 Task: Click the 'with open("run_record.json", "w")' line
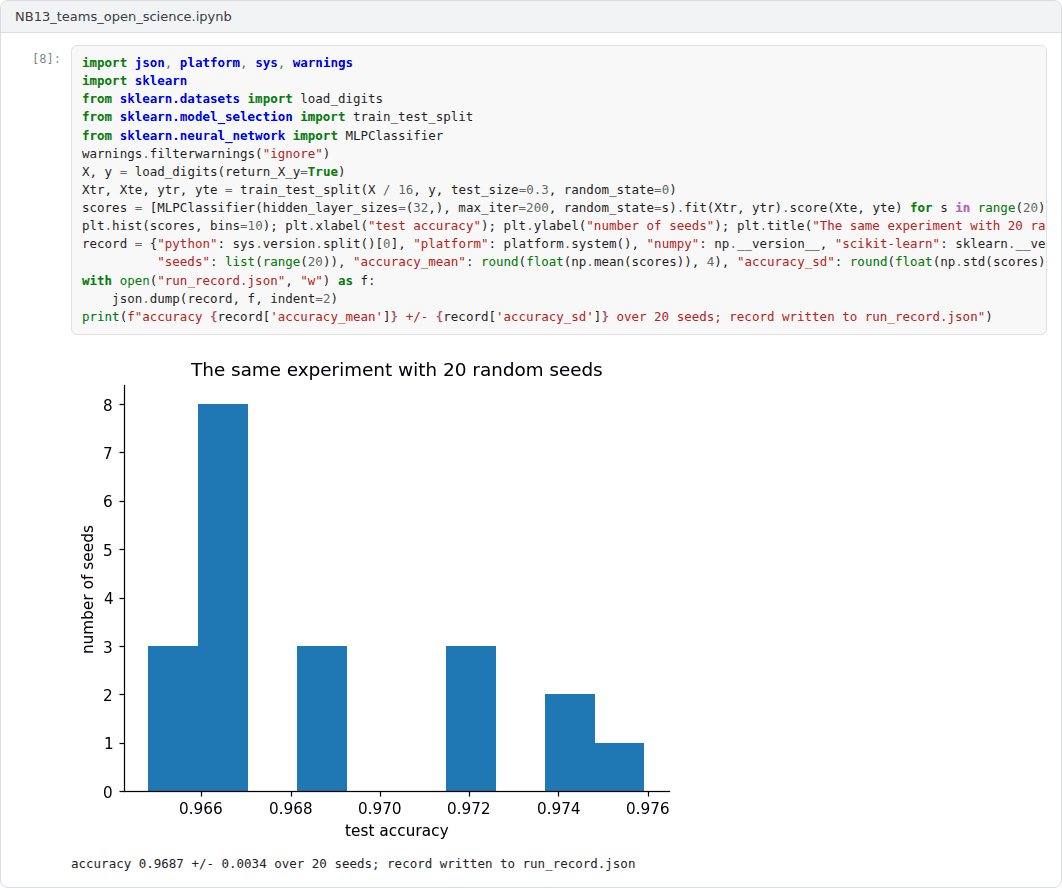point(228,280)
